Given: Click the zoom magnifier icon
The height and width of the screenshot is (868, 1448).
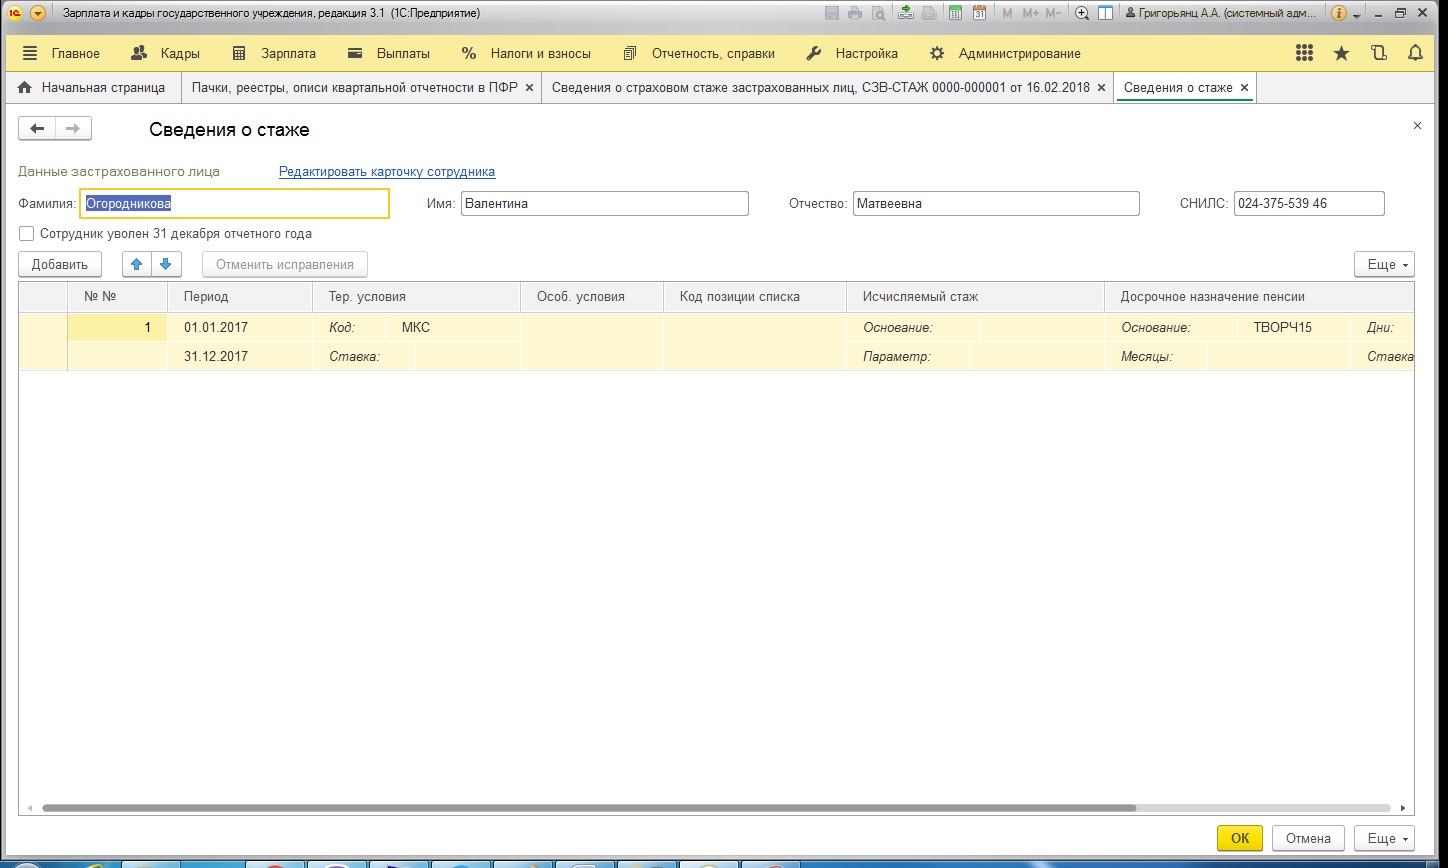Looking at the screenshot, I should click(x=1081, y=13).
